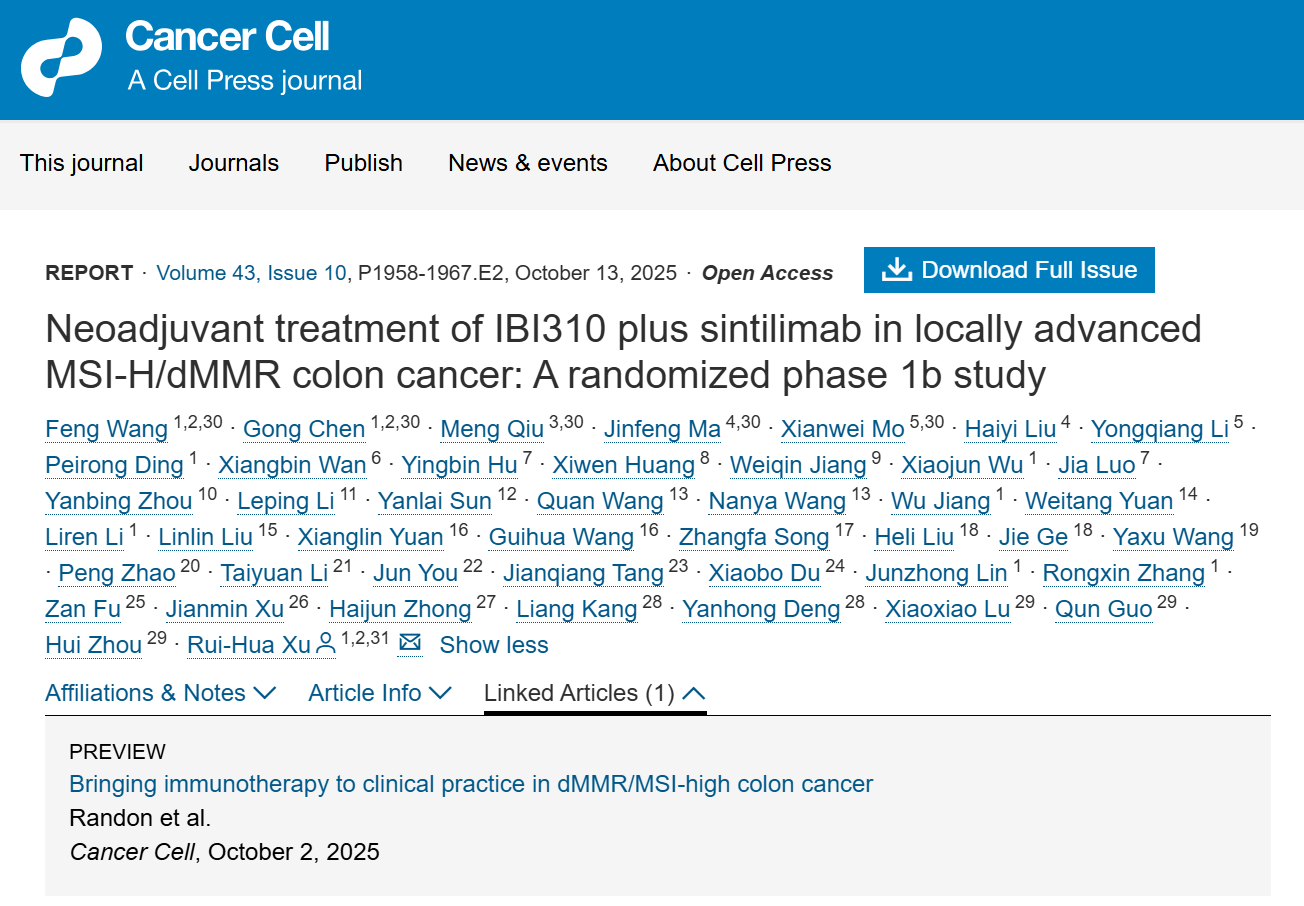Open the Volume 43, Issue 10 link
Viewport: 1304px width, 906px height.
point(252,273)
